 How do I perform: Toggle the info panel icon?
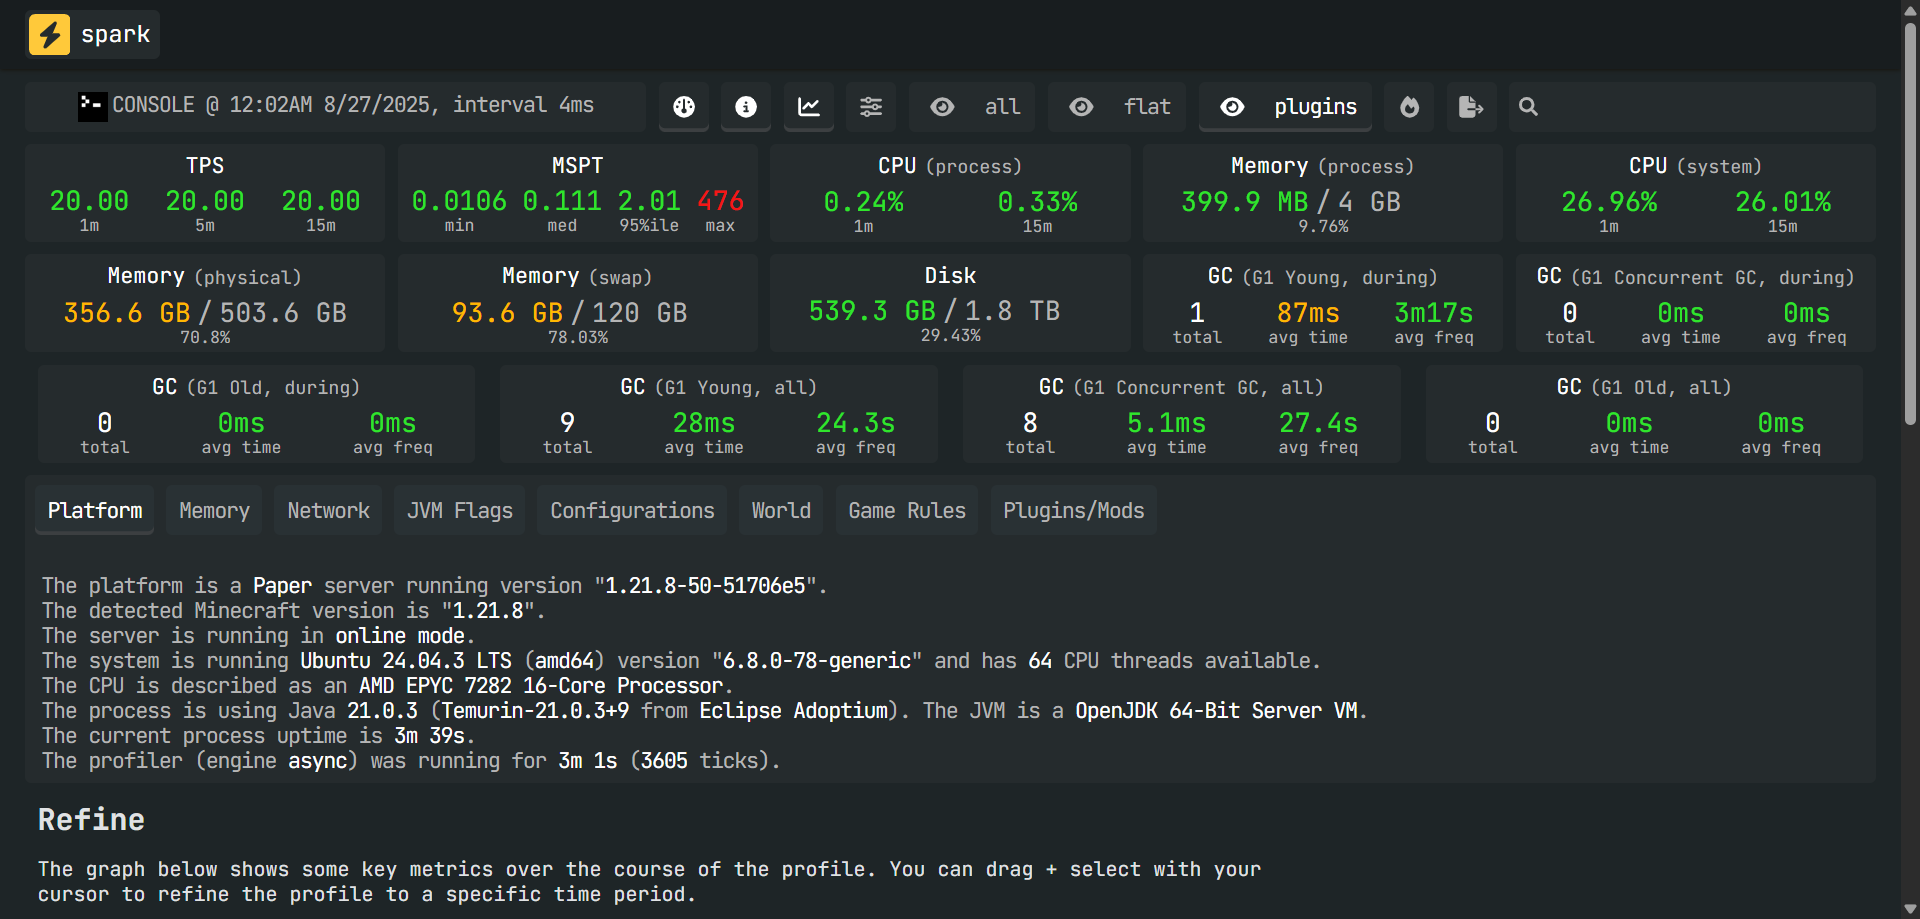pyautogui.click(x=746, y=107)
